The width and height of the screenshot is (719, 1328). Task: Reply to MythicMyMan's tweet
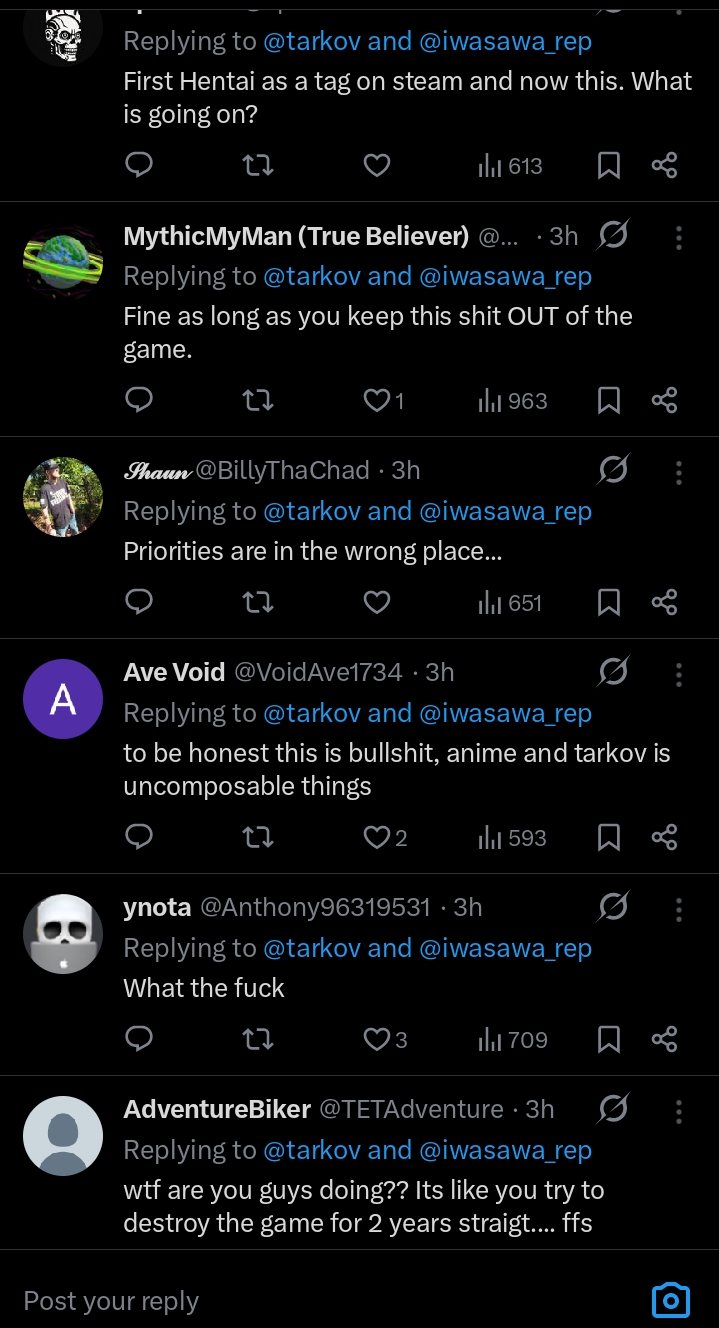[139, 401]
